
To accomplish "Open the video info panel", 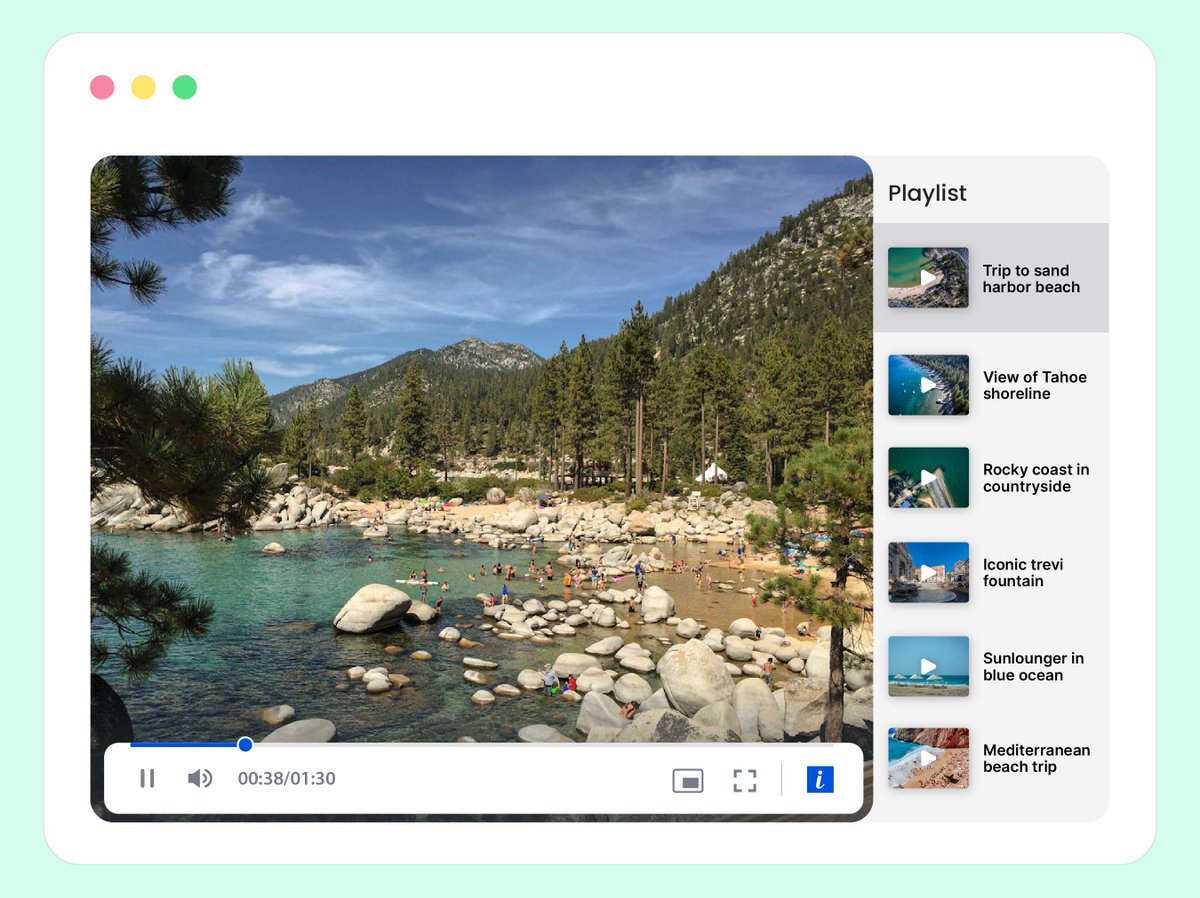I will point(820,780).
